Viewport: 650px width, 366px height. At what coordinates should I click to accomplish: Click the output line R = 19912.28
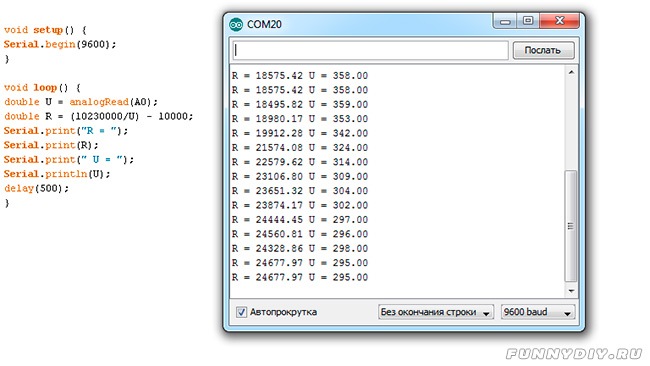click(300, 133)
